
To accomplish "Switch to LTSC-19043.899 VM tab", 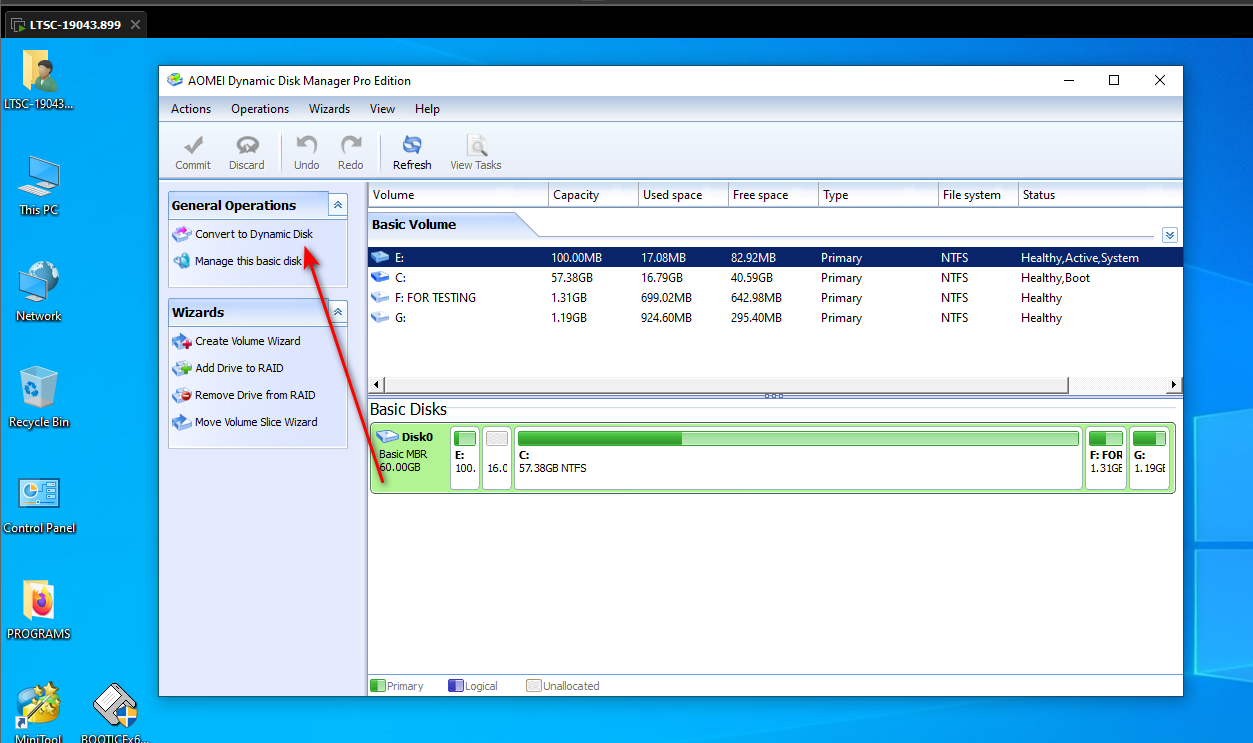I will (x=78, y=25).
